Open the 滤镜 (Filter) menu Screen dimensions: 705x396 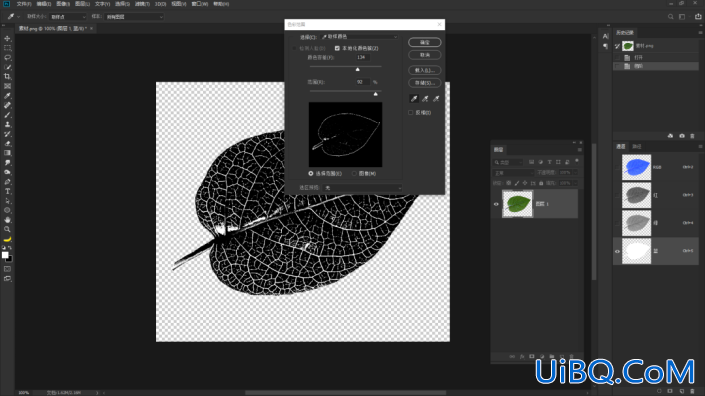142,4
